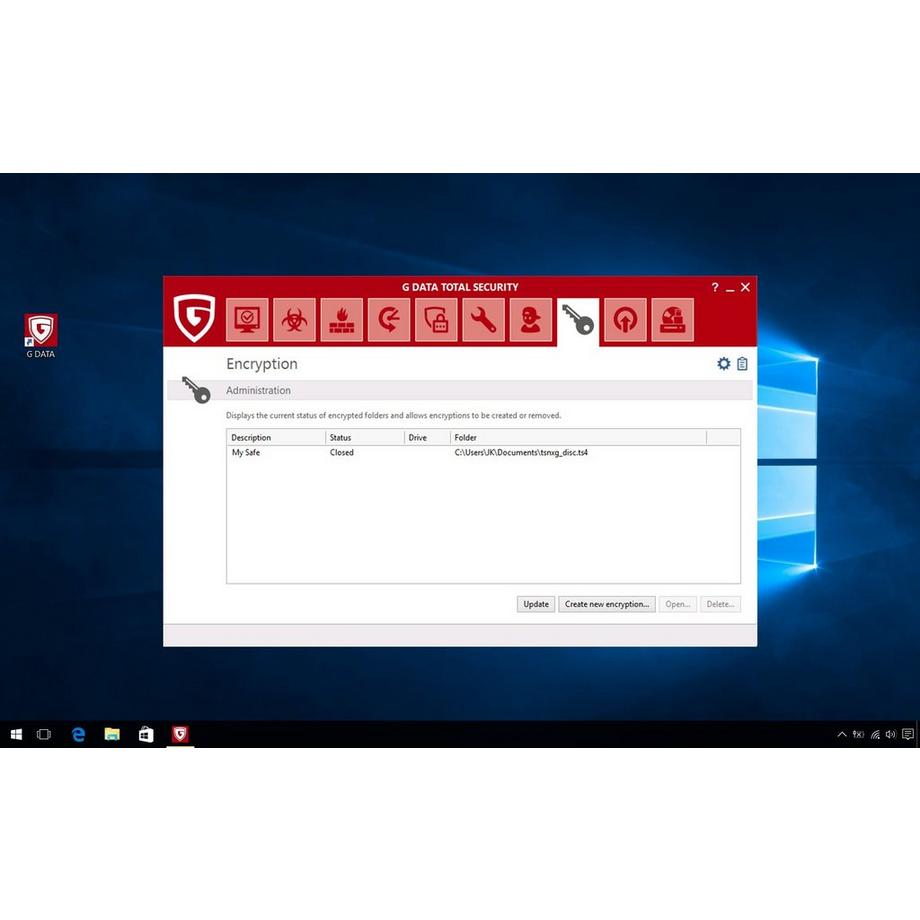Open the Parental control module icon
The image size is (920, 920).
[530, 319]
